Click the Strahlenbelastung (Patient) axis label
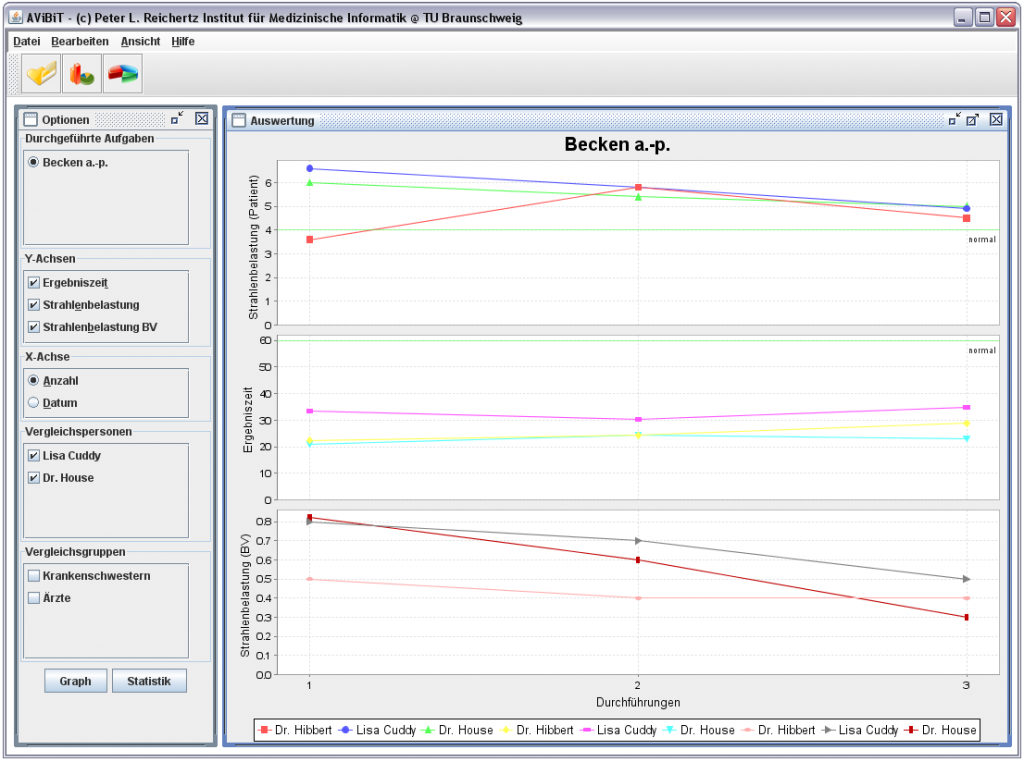1024x762 pixels. 253,247
